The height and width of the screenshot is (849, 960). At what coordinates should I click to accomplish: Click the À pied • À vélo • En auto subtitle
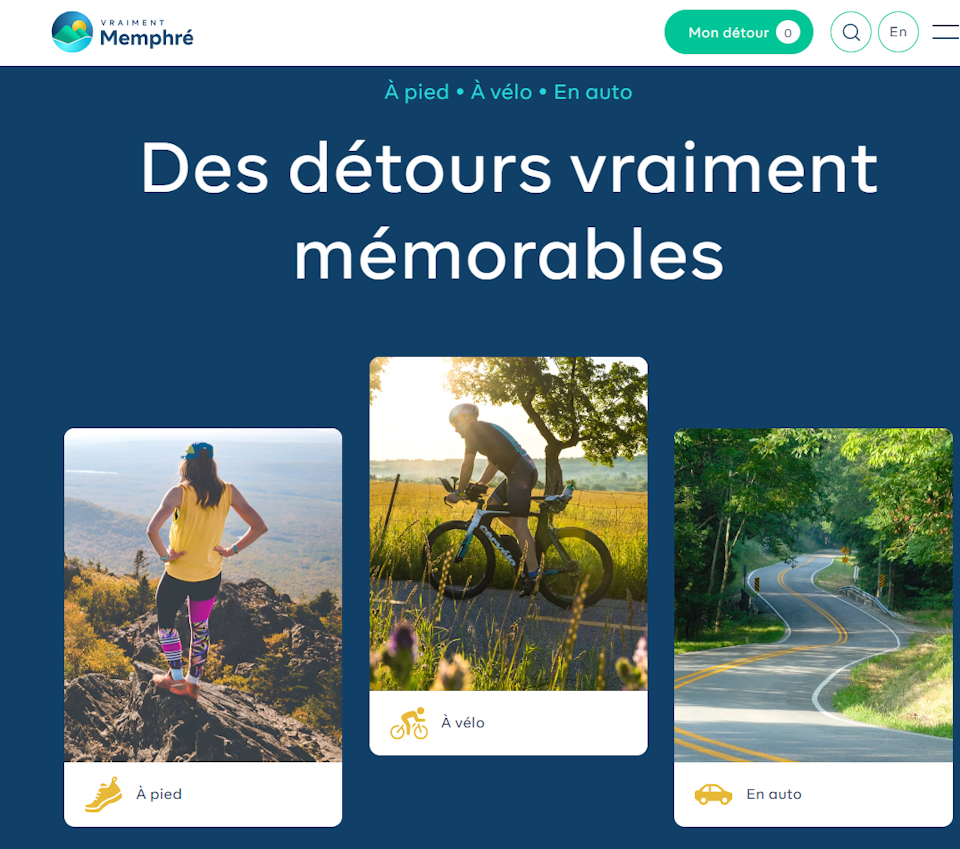pyautogui.click(x=508, y=92)
